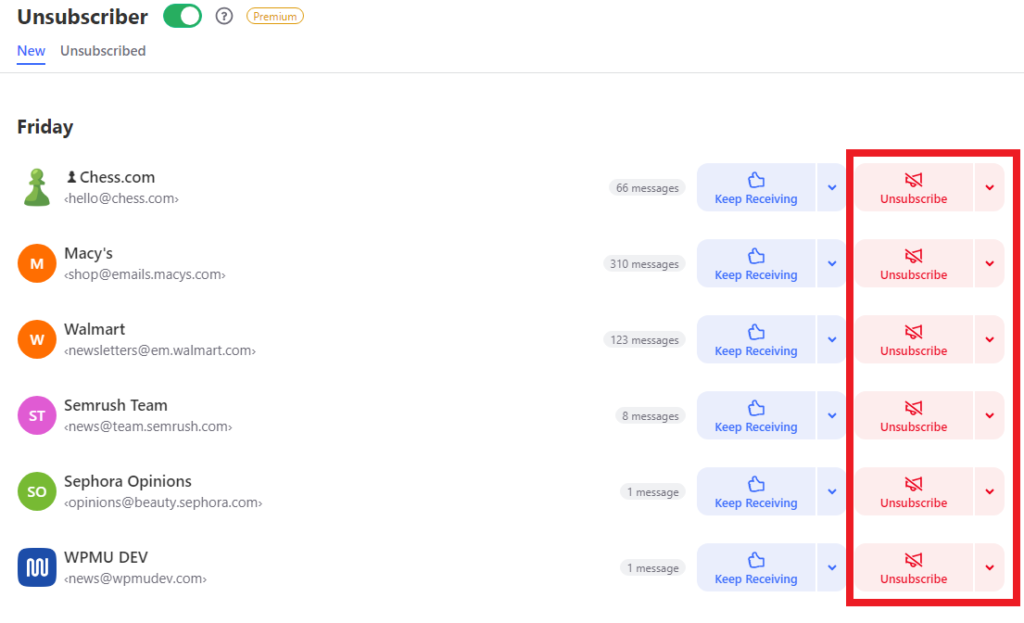Click the Chess.com pawn avatar
The height and width of the screenshot is (623, 1024).
click(x=37, y=187)
